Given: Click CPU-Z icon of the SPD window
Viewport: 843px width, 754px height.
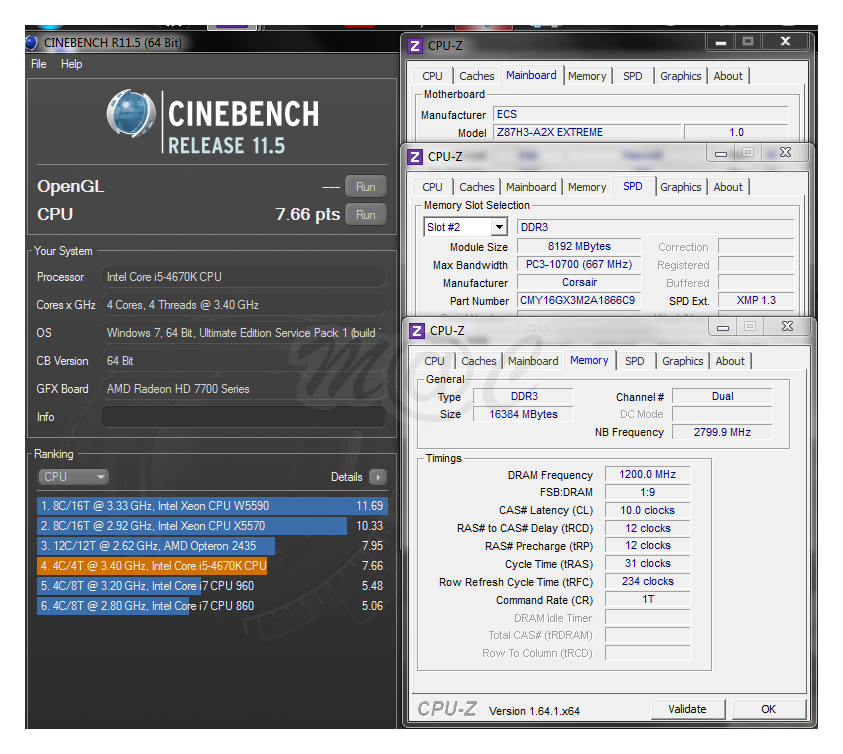Looking at the screenshot, I should (414, 157).
